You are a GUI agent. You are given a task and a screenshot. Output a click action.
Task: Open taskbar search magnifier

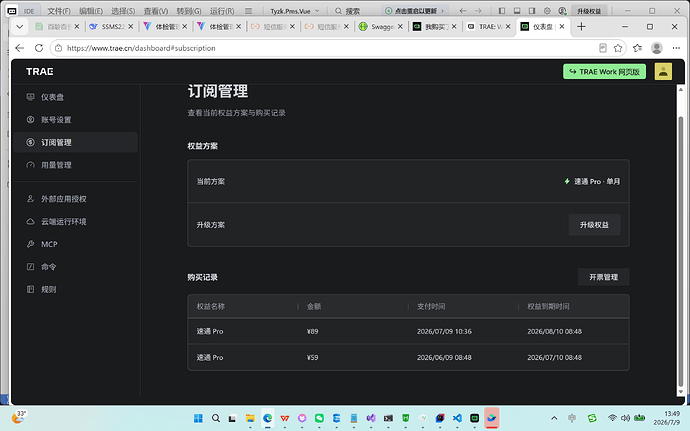[216, 418]
